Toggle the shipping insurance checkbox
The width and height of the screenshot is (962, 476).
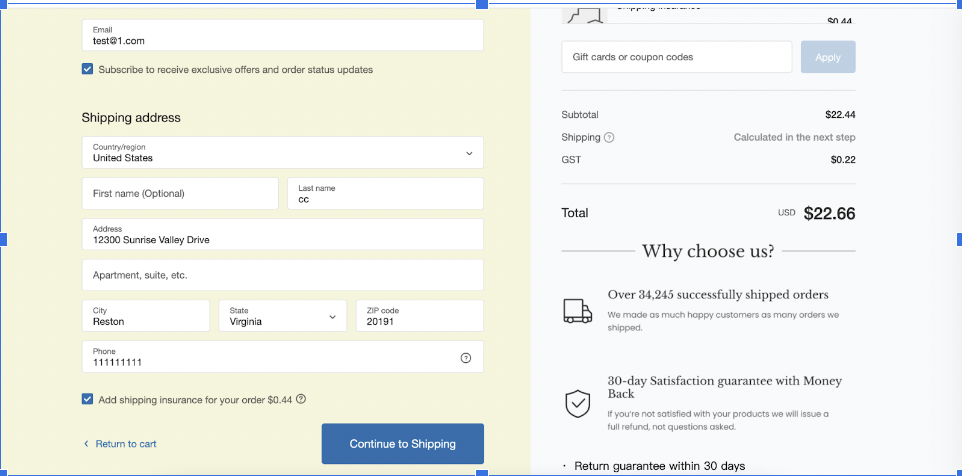click(88, 399)
